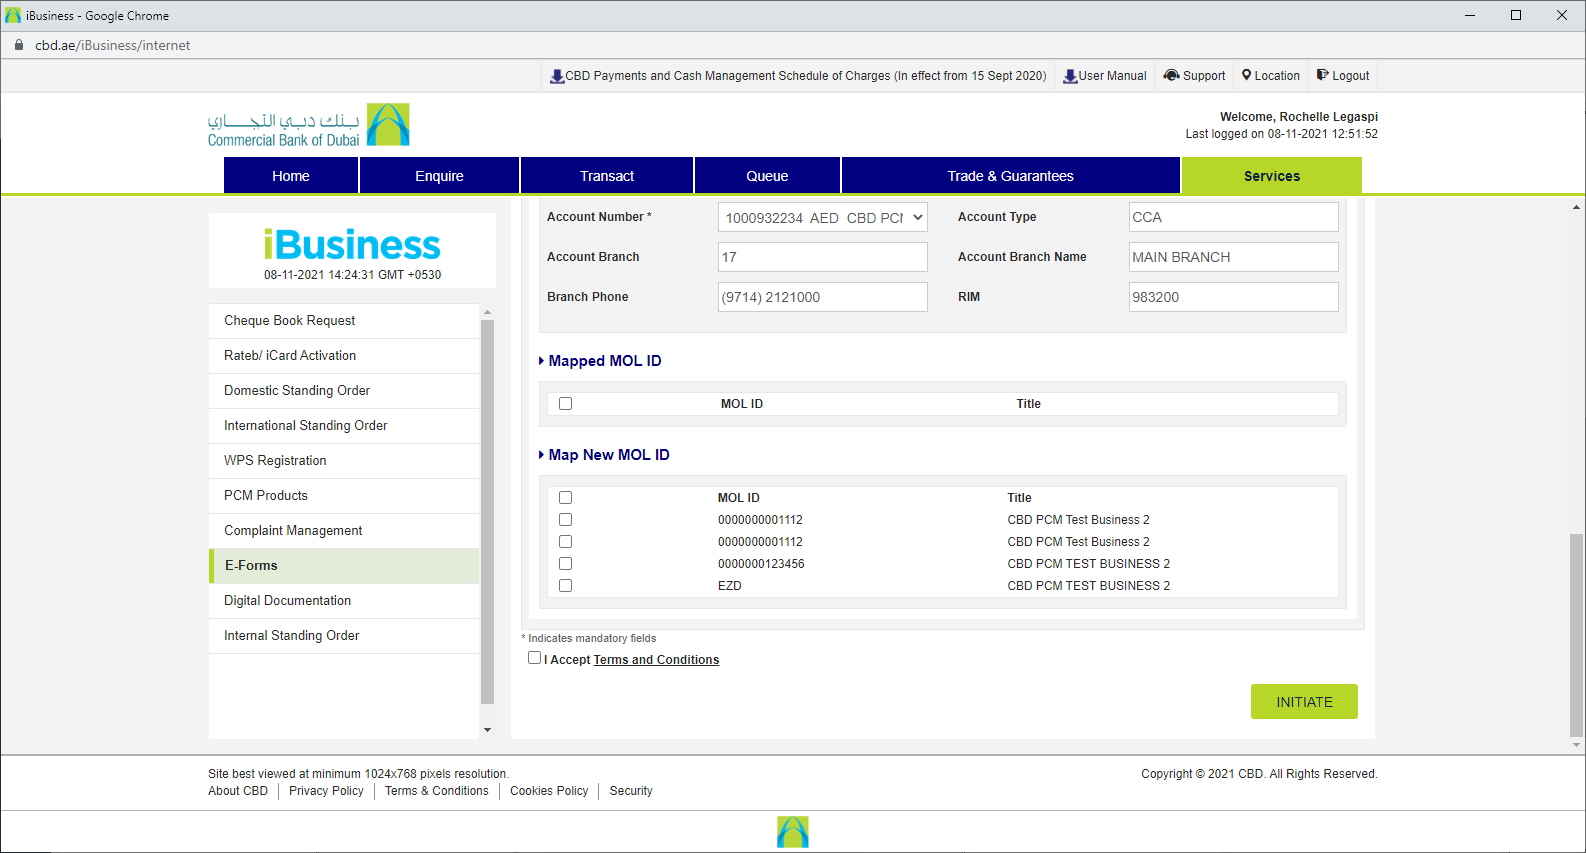The width and height of the screenshot is (1586, 853).
Task: Click the address bar URL cbd.ae/iBusiness/internet
Action: click(113, 45)
